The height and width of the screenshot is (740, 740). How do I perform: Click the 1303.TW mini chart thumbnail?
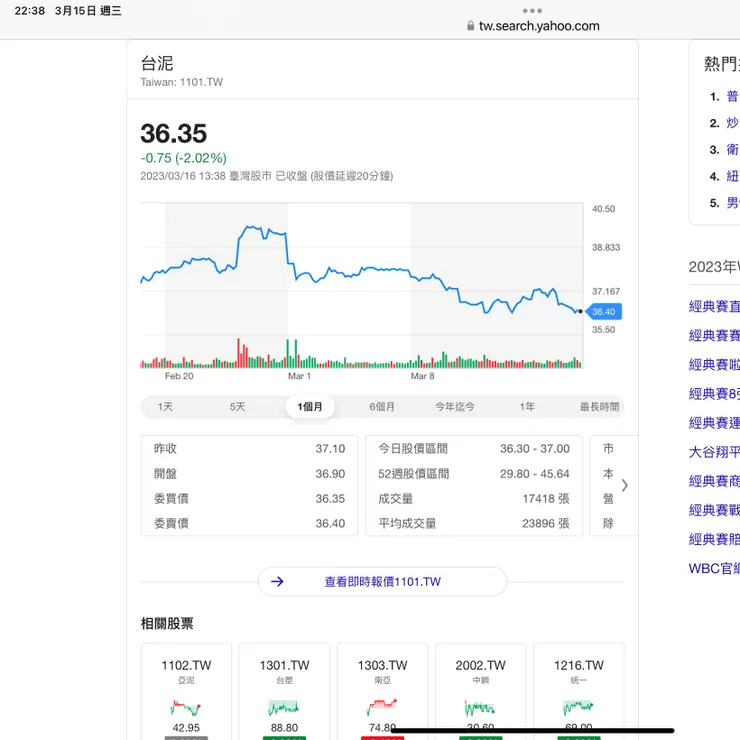[382, 707]
